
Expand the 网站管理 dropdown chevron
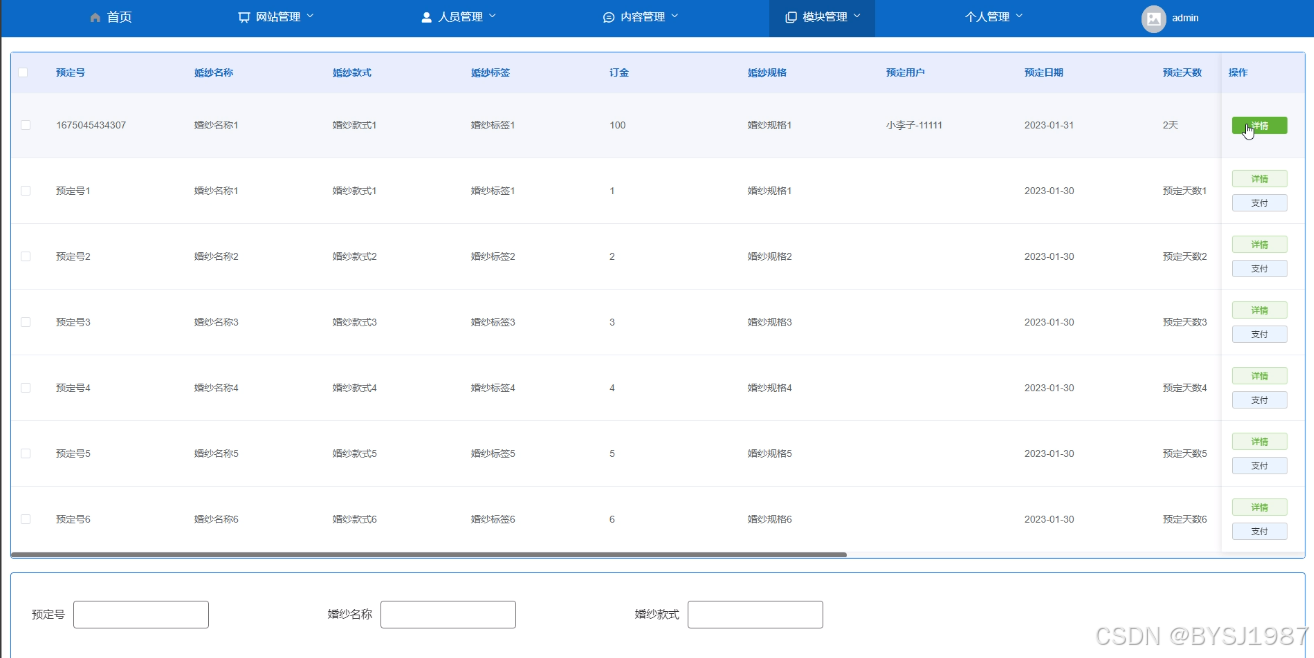(x=309, y=16)
